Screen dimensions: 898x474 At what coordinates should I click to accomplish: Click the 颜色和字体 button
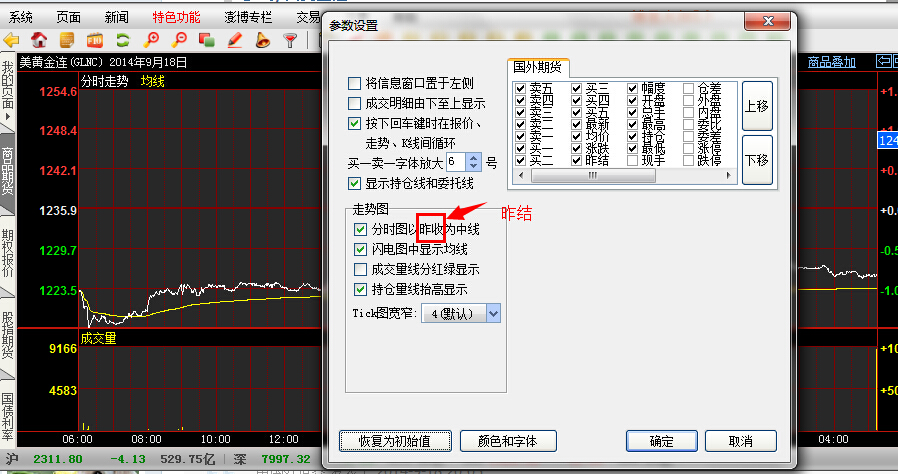pyautogui.click(x=508, y=440)
